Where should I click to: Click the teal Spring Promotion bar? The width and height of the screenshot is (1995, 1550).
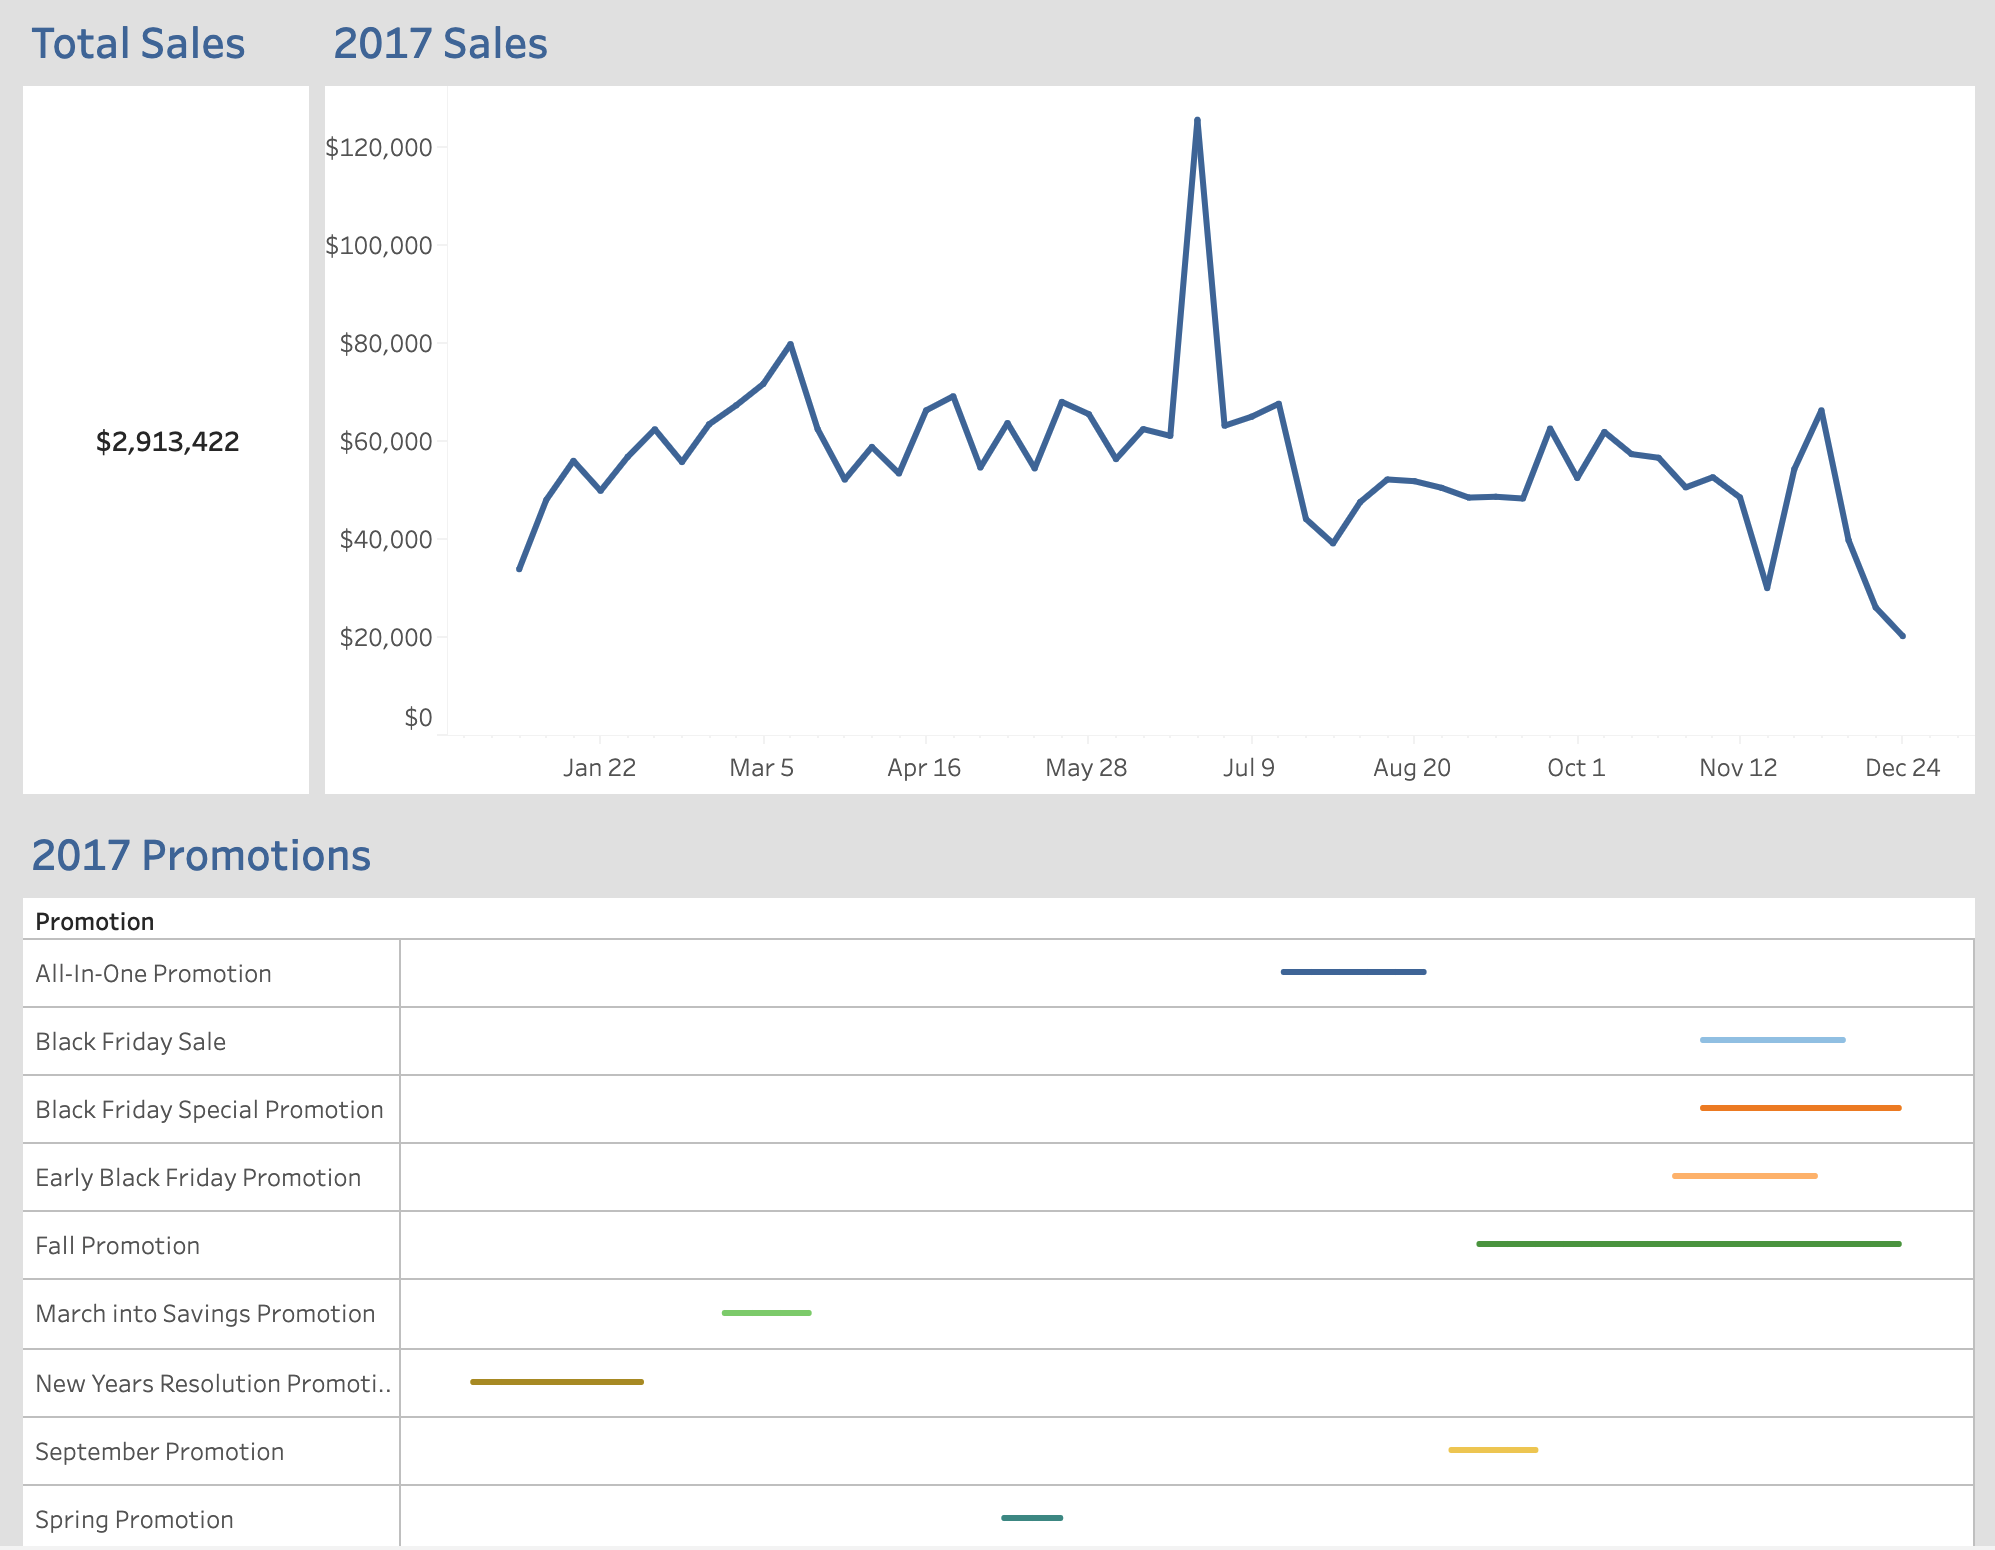coord(1032,1518)
